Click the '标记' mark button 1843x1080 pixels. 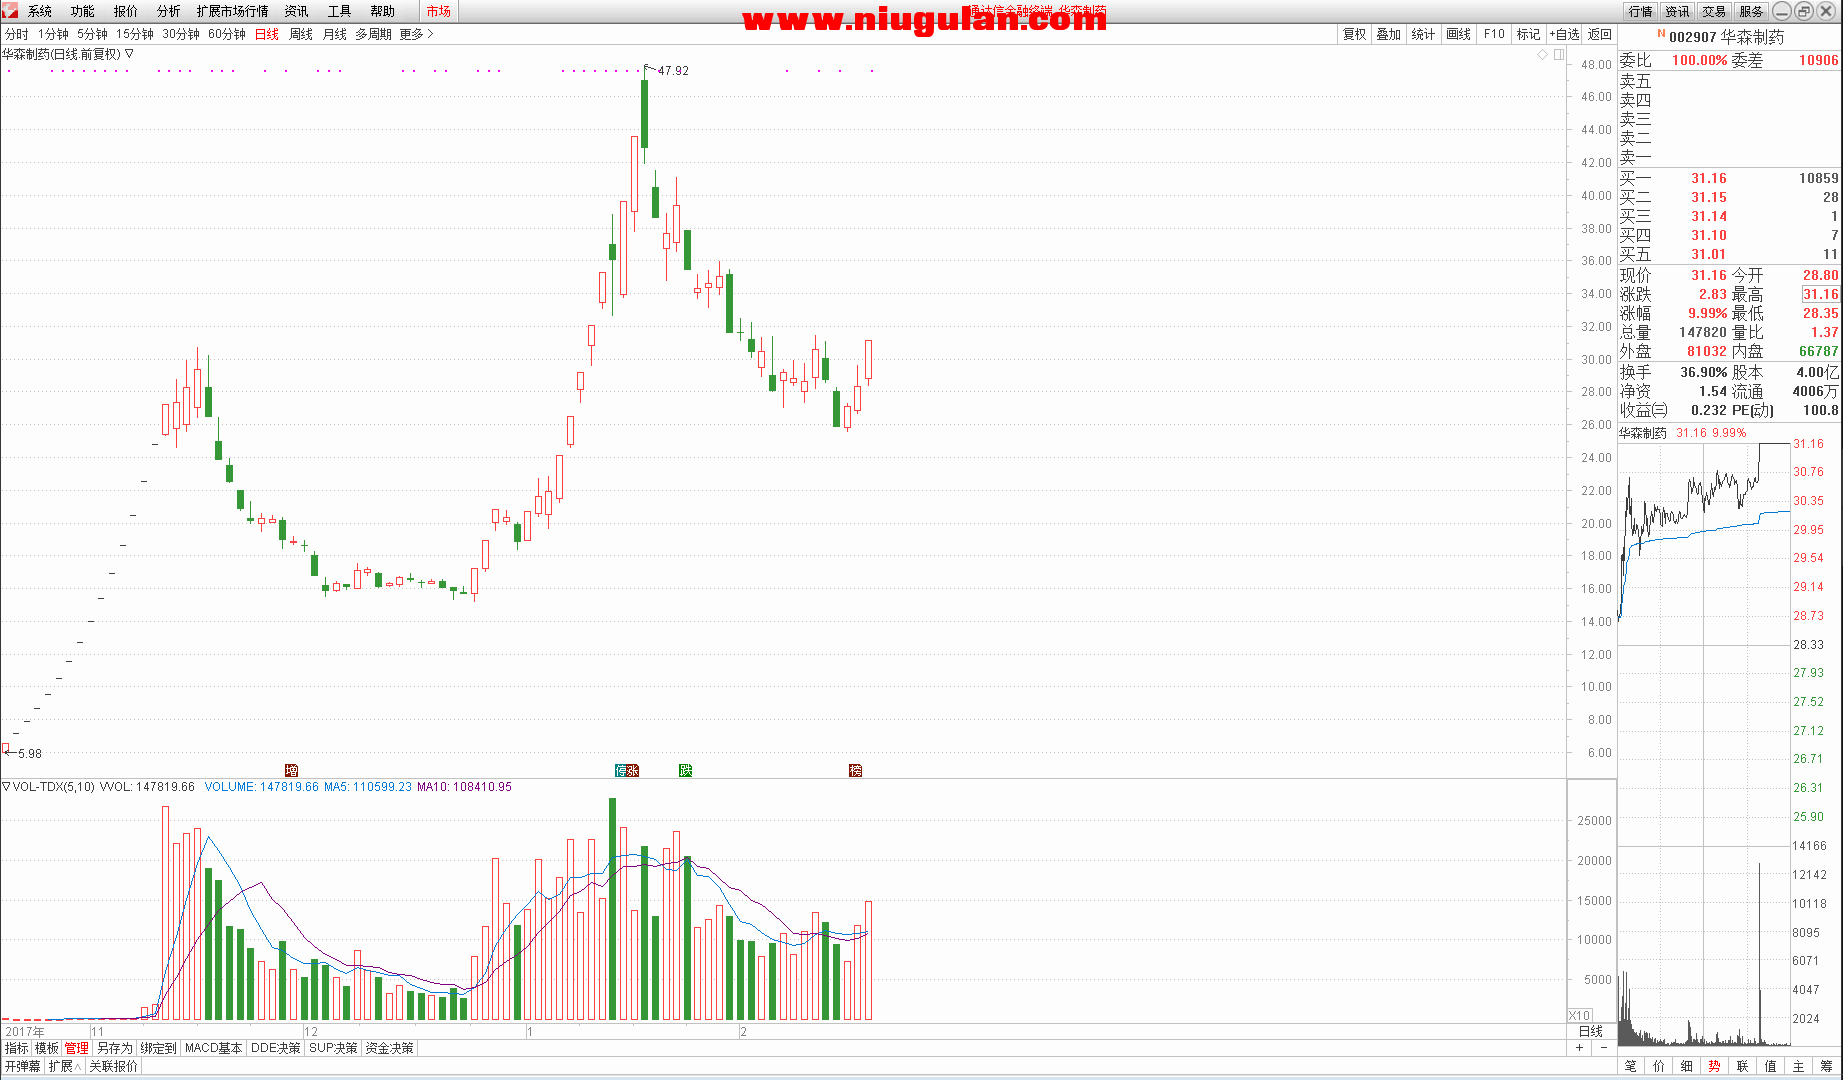[x=1529, y=34]
